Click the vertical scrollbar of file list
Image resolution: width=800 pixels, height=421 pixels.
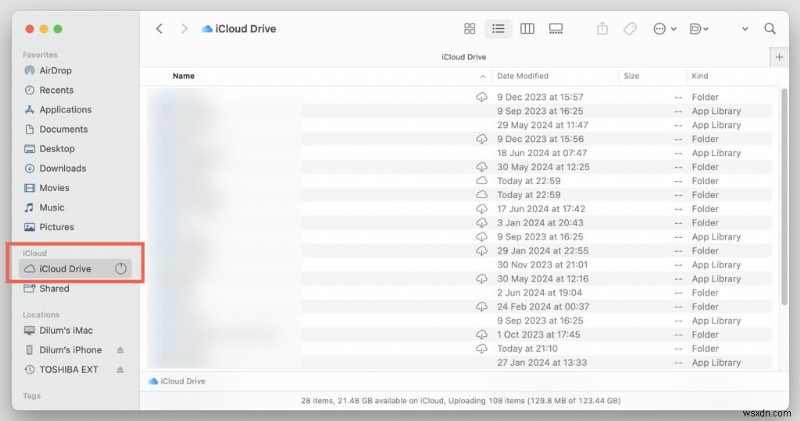(784, 196)
